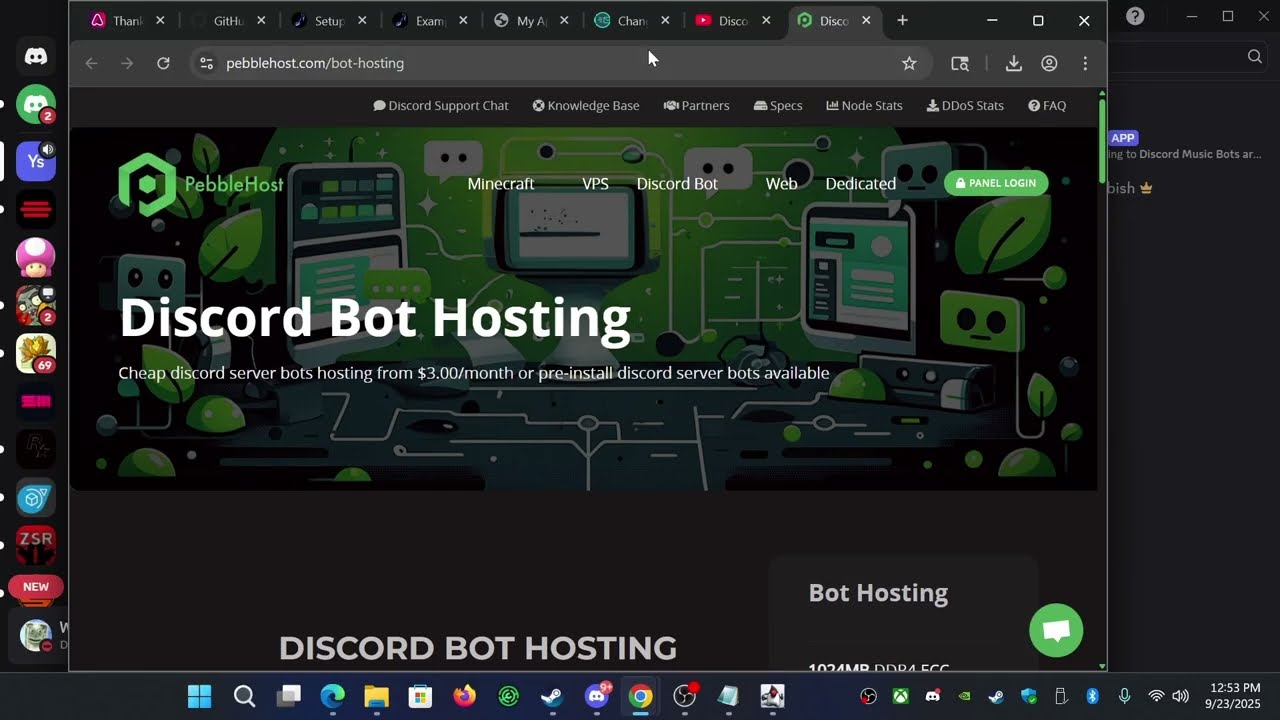This screenshot has height=720, width=1280.
Task: Switch to the Setup tab
Action: click(x=329, y=20)
